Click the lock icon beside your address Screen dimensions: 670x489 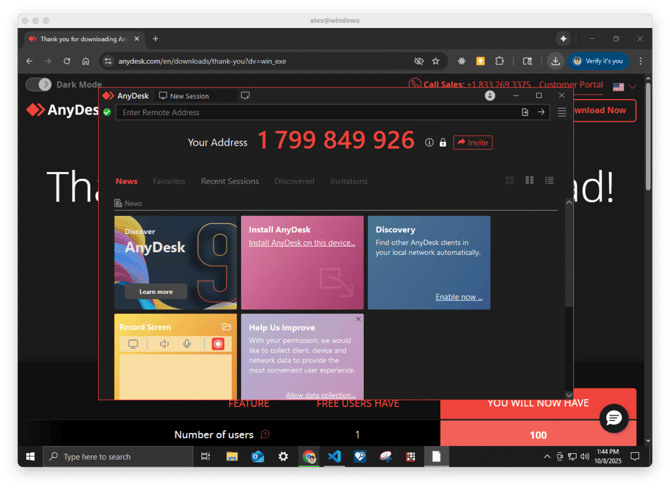(443, 143)
